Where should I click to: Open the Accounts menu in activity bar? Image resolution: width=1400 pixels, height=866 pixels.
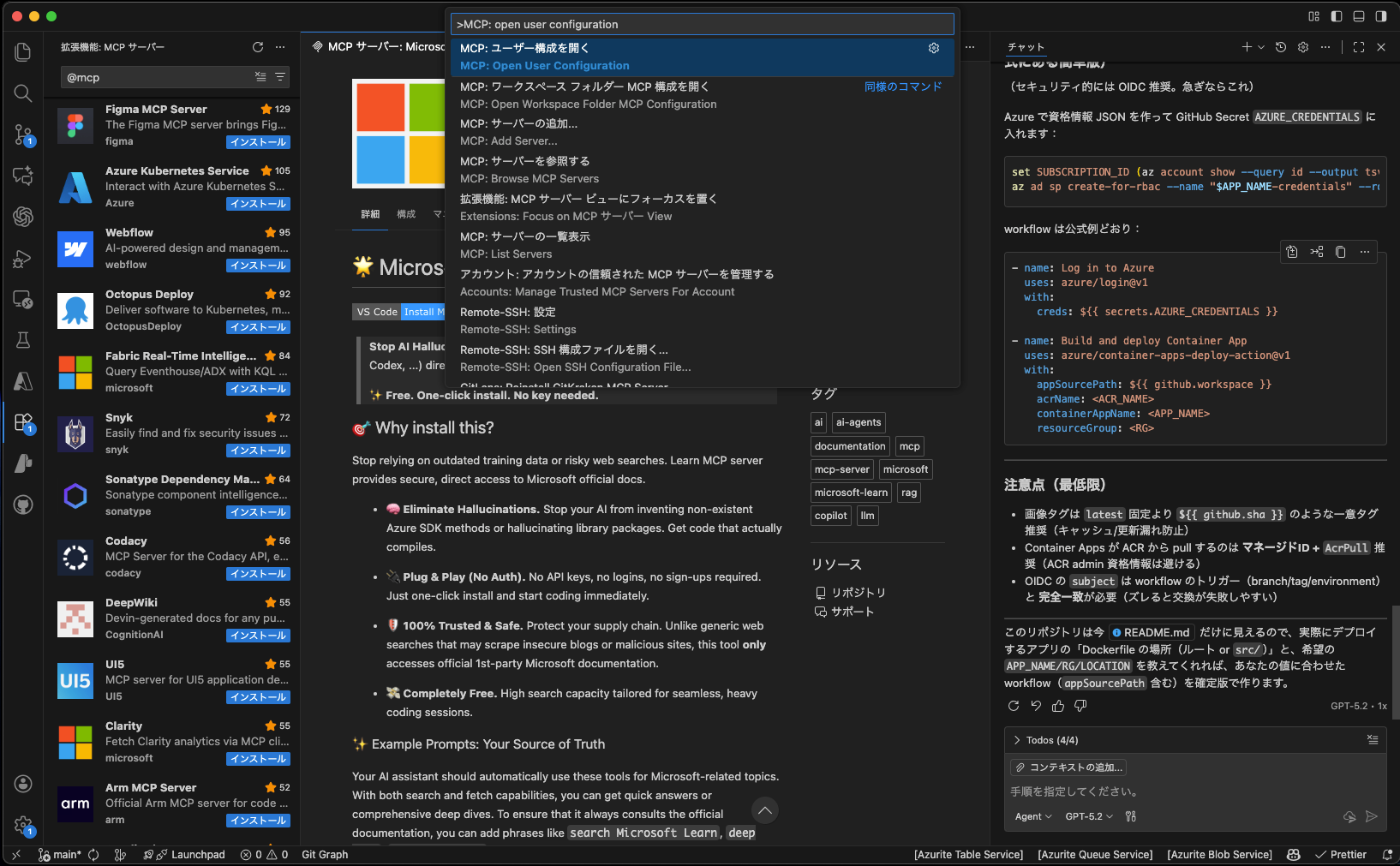(x=22, y=784)
